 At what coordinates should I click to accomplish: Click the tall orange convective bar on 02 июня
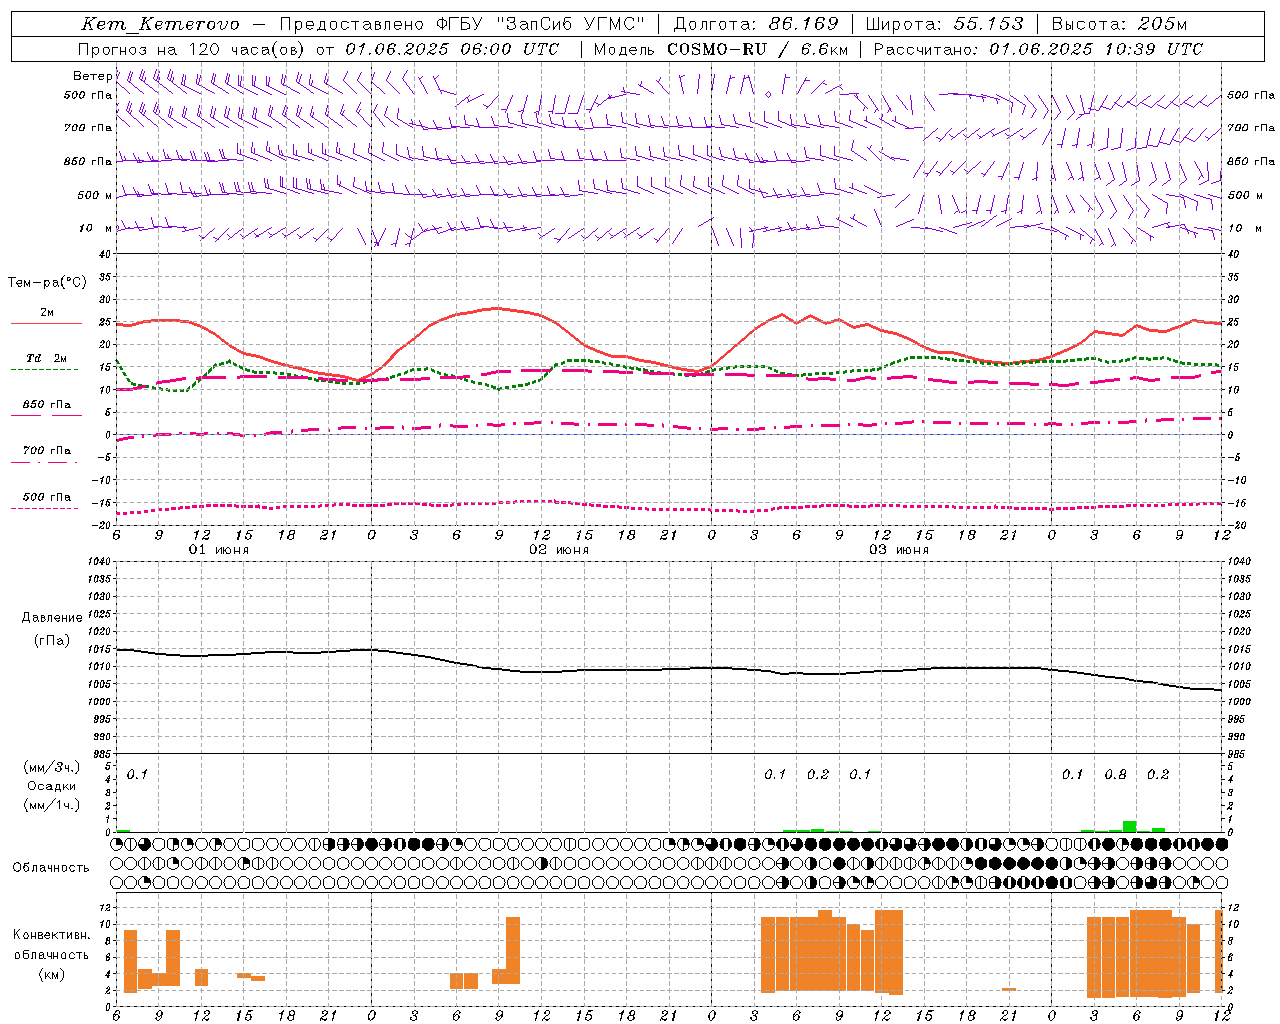513,950
